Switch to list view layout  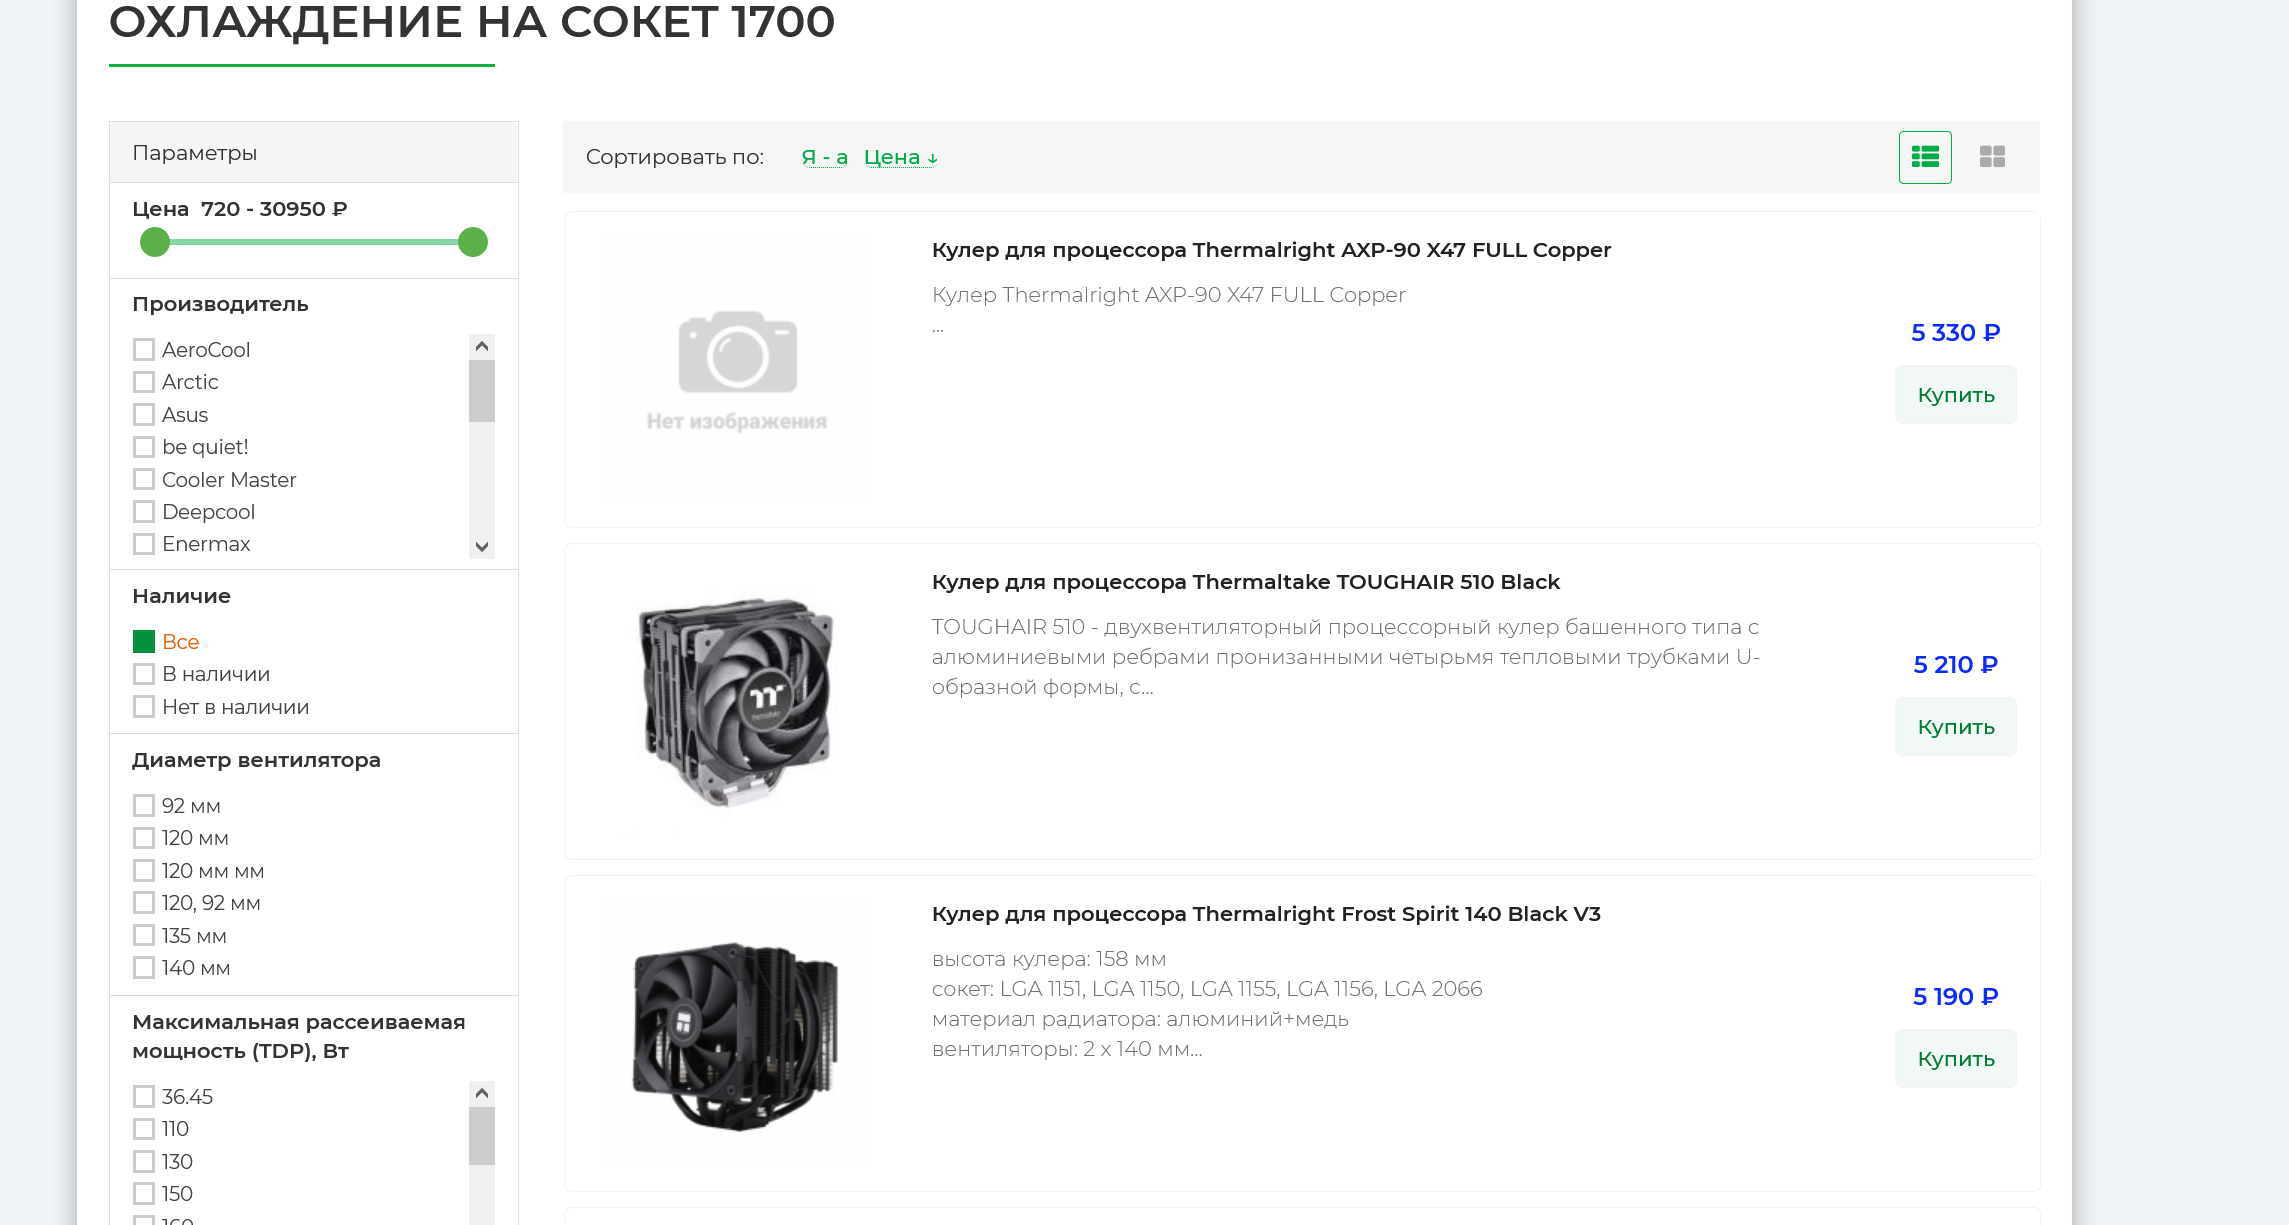pos(1925,157)
